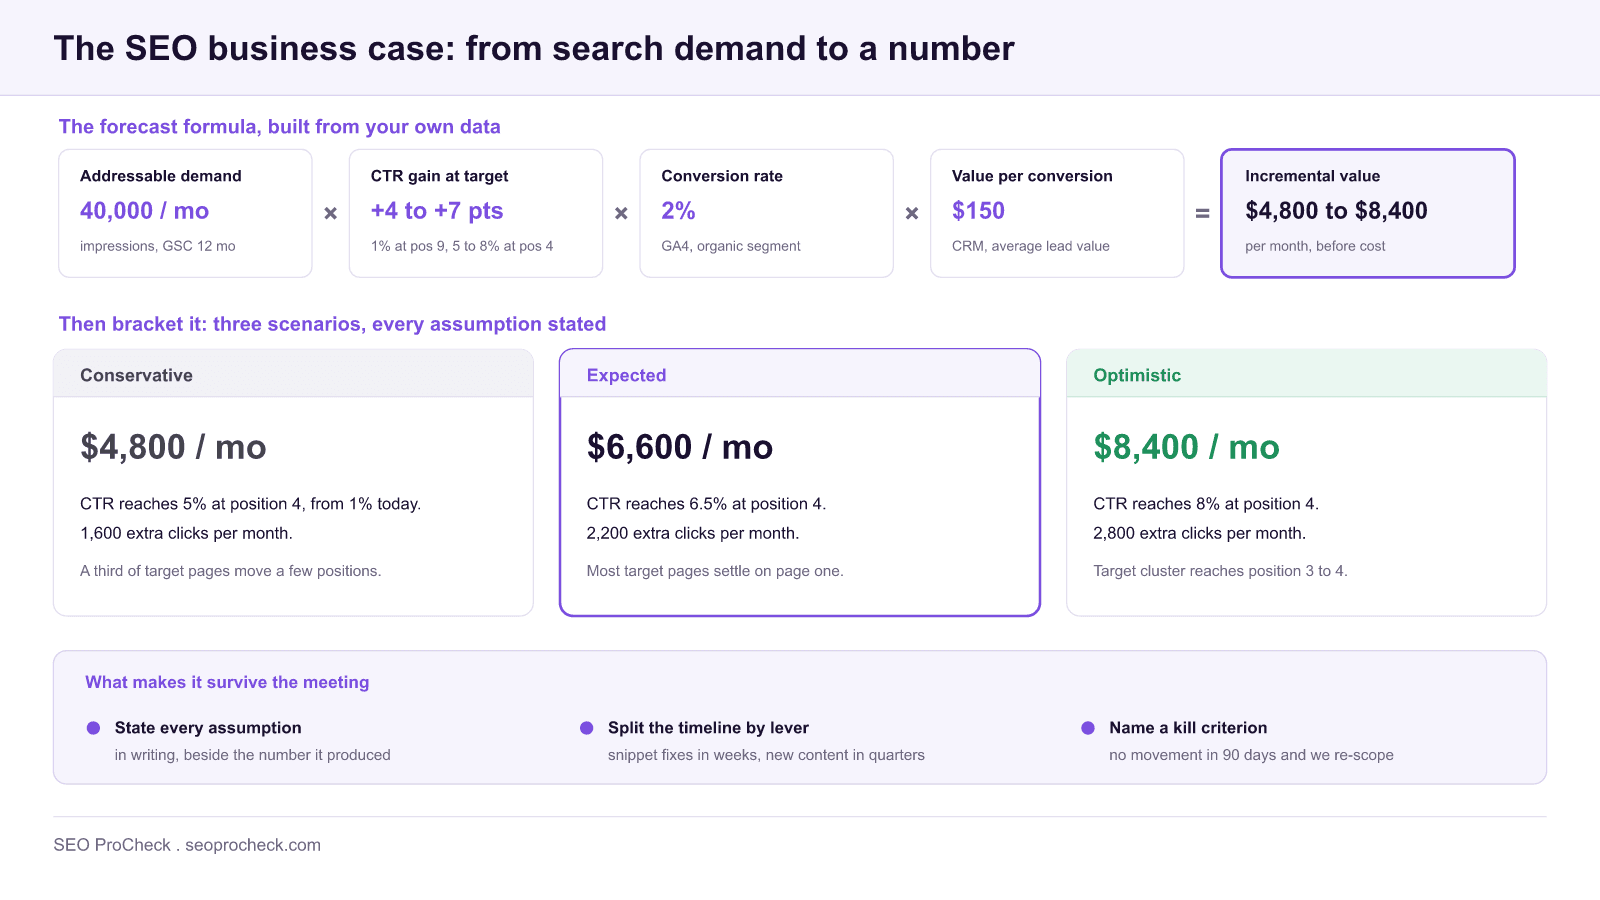This screenshot has height=900, width=1600.
Task: Click the 'Conservative' scenario header
Action: pos(293,374)
